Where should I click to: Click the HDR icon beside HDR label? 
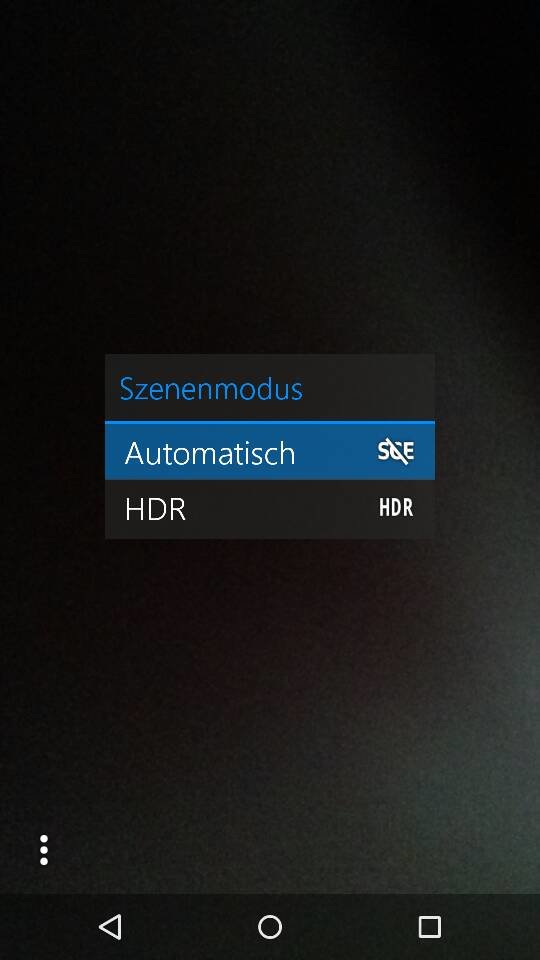(x=396, y=508)
